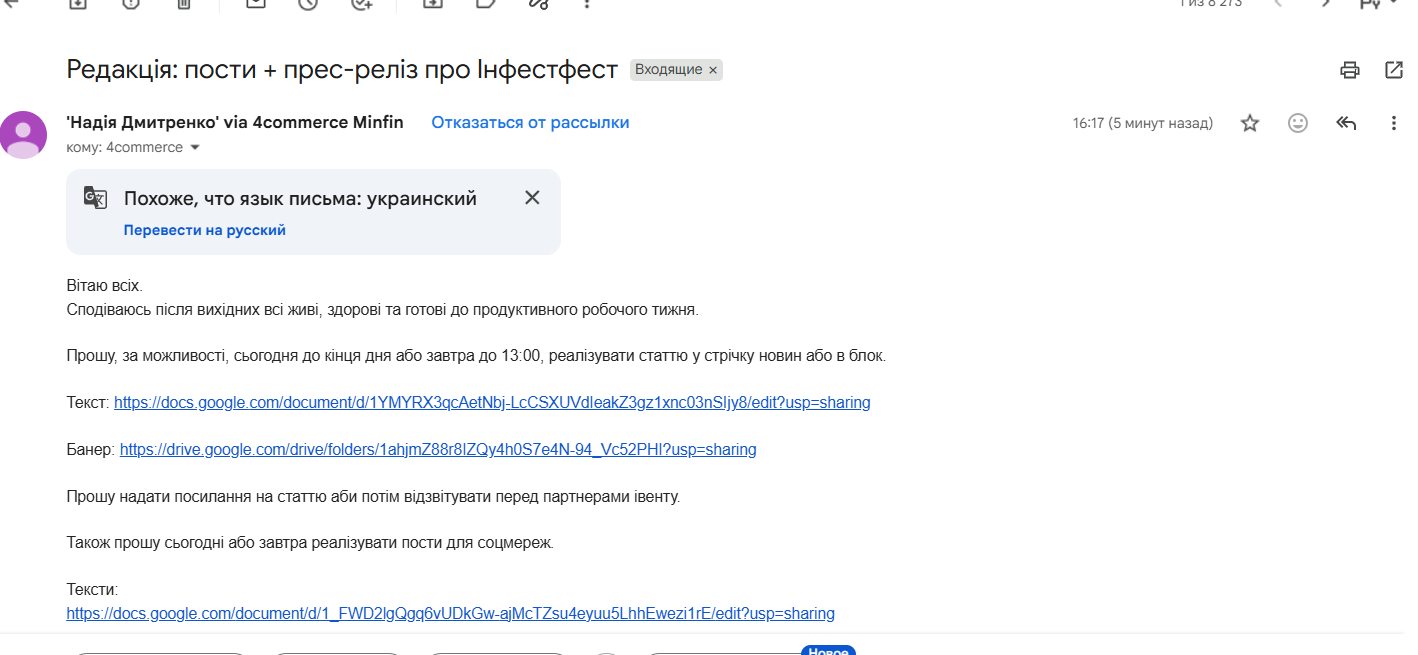Reply to the email using the arrow icon
The image size is (1418, 655).
(1346, 123)
